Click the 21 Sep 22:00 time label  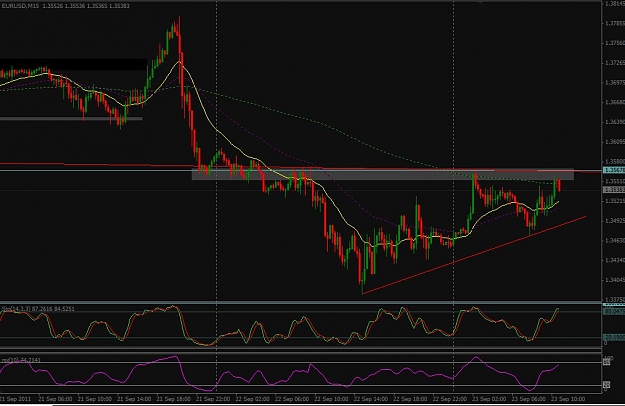coord(212,399)
